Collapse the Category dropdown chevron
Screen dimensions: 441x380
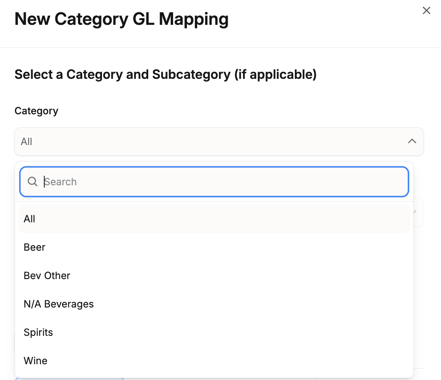[x=412, y=141]
